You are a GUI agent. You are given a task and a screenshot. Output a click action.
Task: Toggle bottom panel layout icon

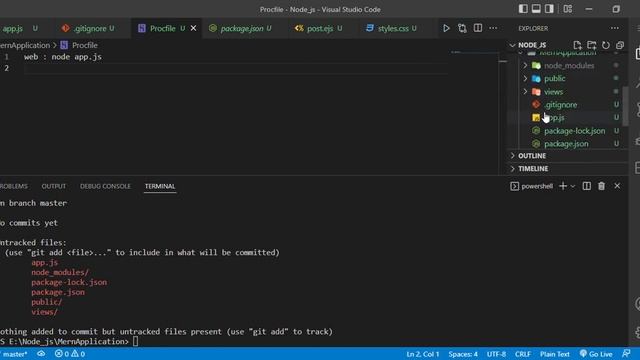pyautogui.click(x=536, y=9)
